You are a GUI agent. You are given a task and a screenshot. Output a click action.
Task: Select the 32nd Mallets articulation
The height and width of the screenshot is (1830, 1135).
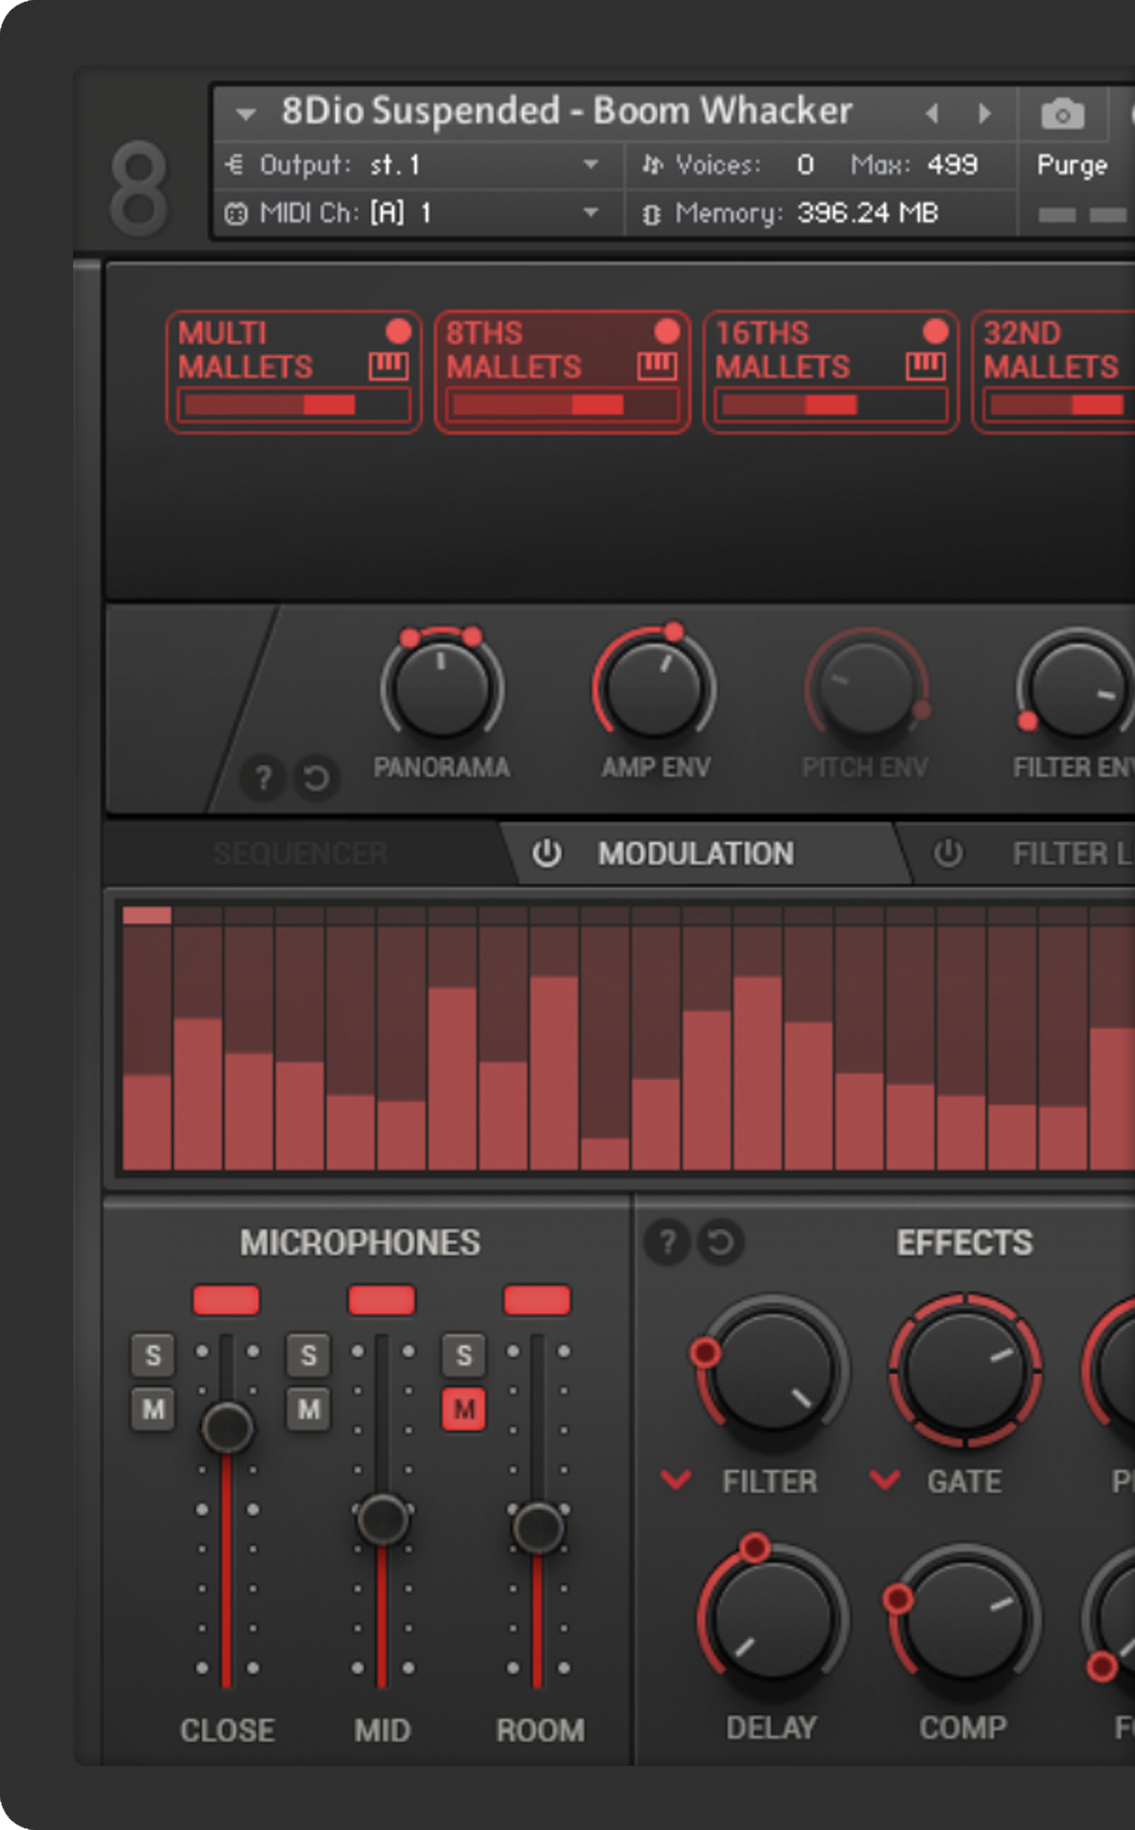pyautogui.click(x=1054, y=372)
